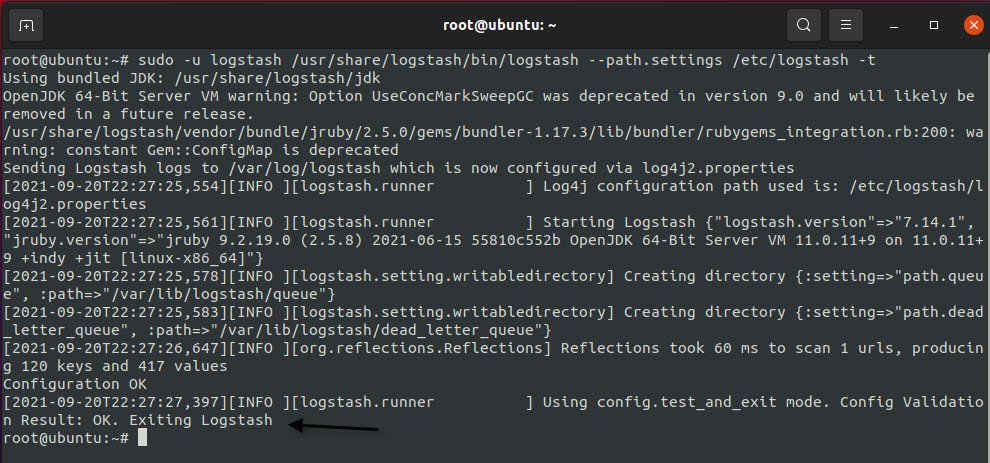Open the hamburger menu
The image size is (990, 463).
tap(846, 25)
